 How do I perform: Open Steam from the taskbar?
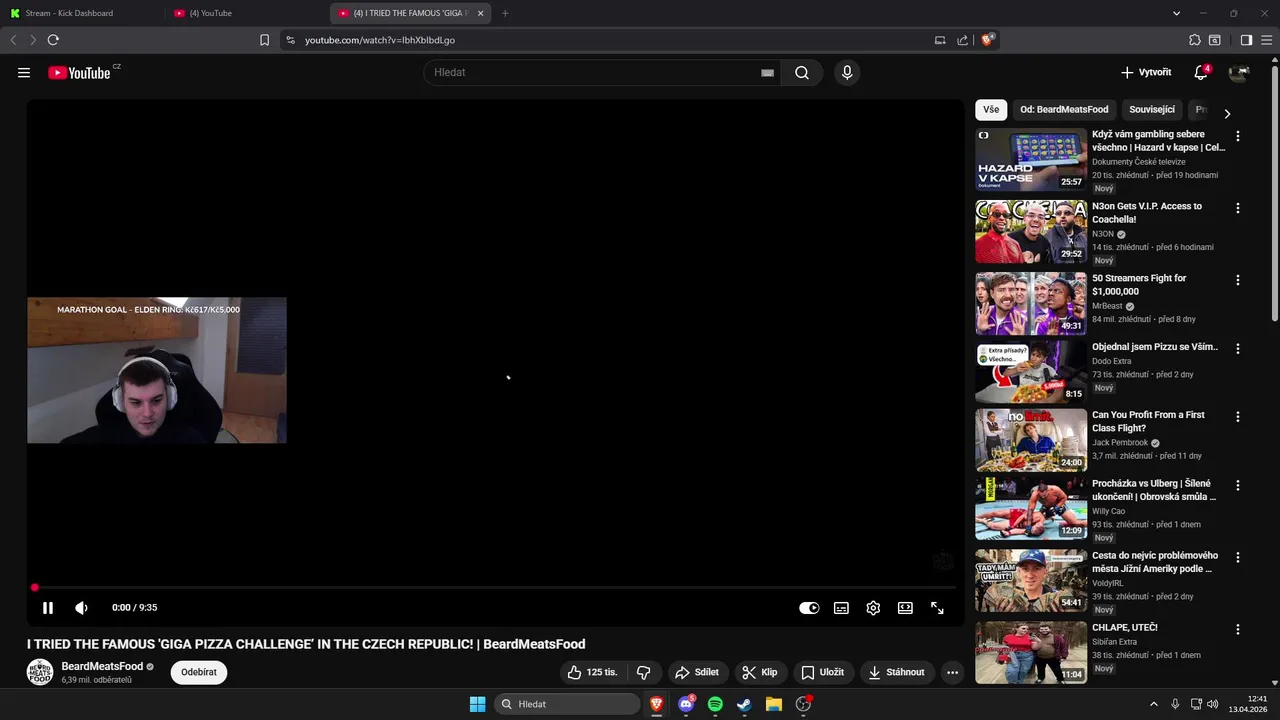click(x=744, y=704)
